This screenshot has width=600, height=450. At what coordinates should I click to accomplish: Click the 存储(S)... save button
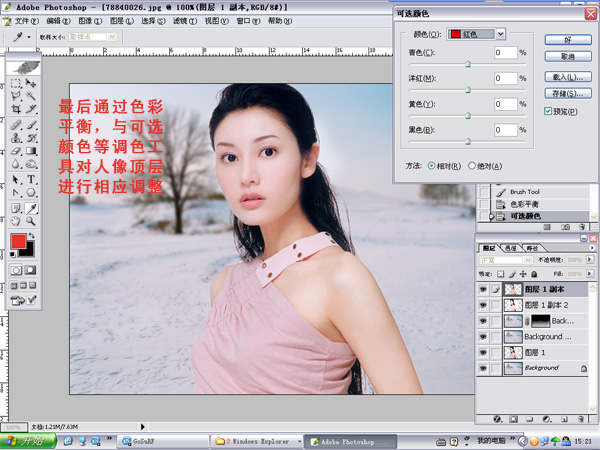(568, 93)
